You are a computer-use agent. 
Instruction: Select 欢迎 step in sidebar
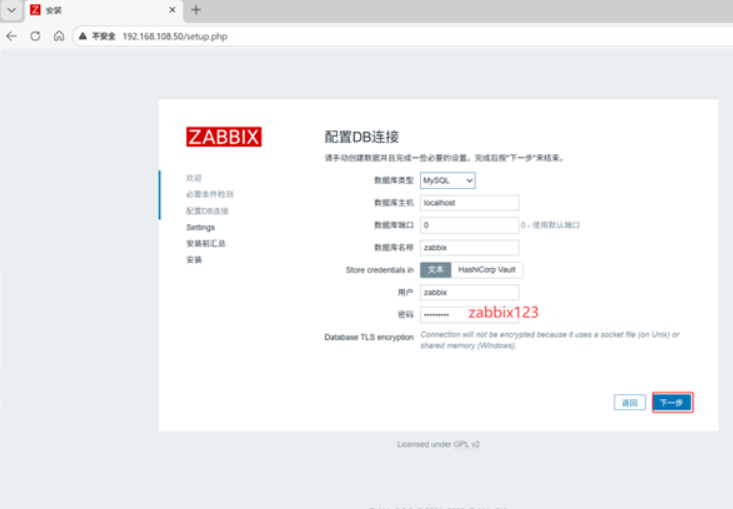(x=194, y=178)
